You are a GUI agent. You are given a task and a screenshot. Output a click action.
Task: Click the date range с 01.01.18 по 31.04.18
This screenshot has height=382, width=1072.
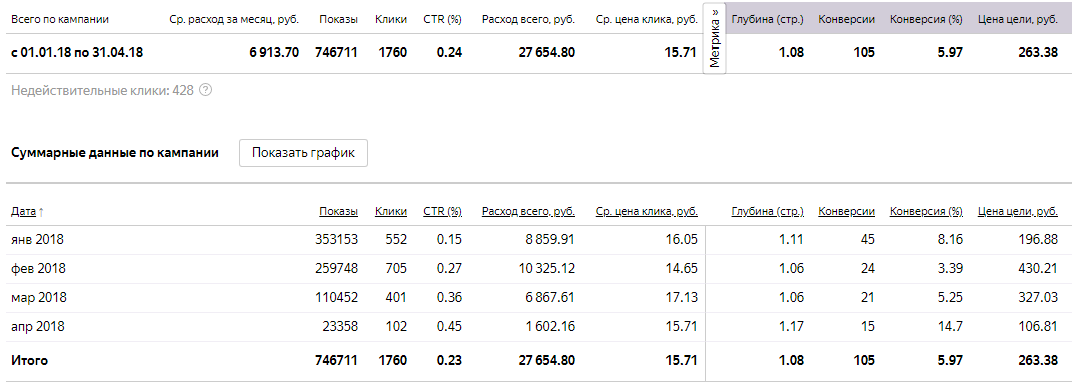point(77,52)
